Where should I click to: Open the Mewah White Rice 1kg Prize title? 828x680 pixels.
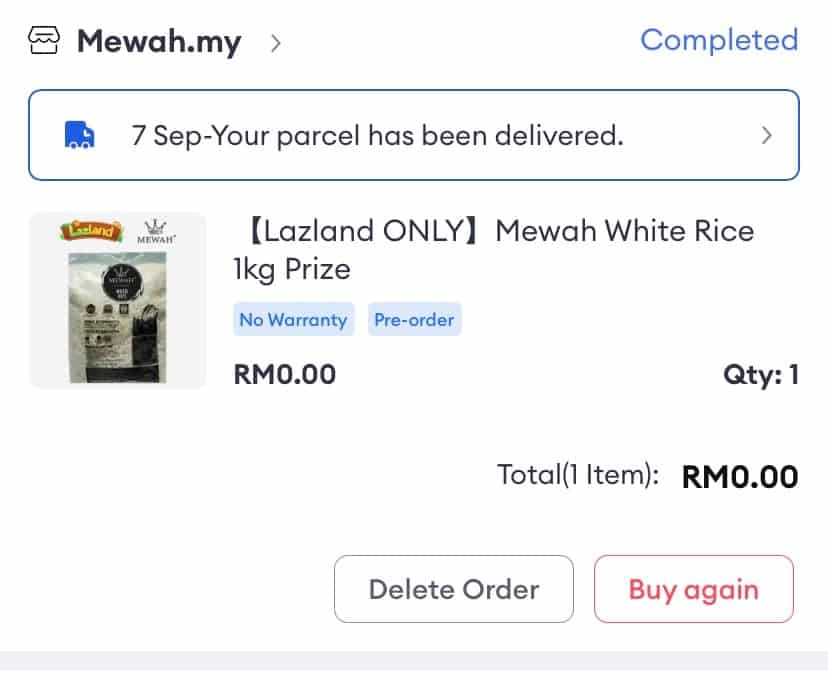[x=493, y=249]
